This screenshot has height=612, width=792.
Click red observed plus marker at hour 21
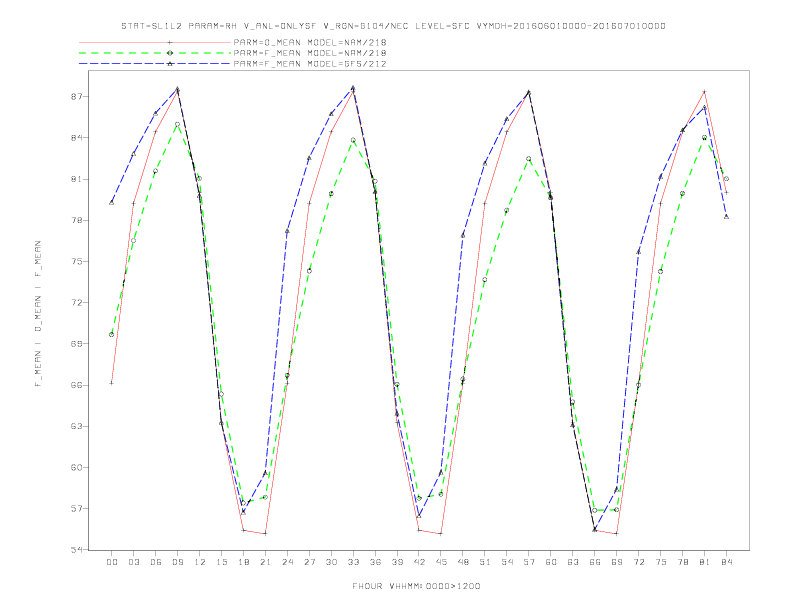click(x=265, y=533)
